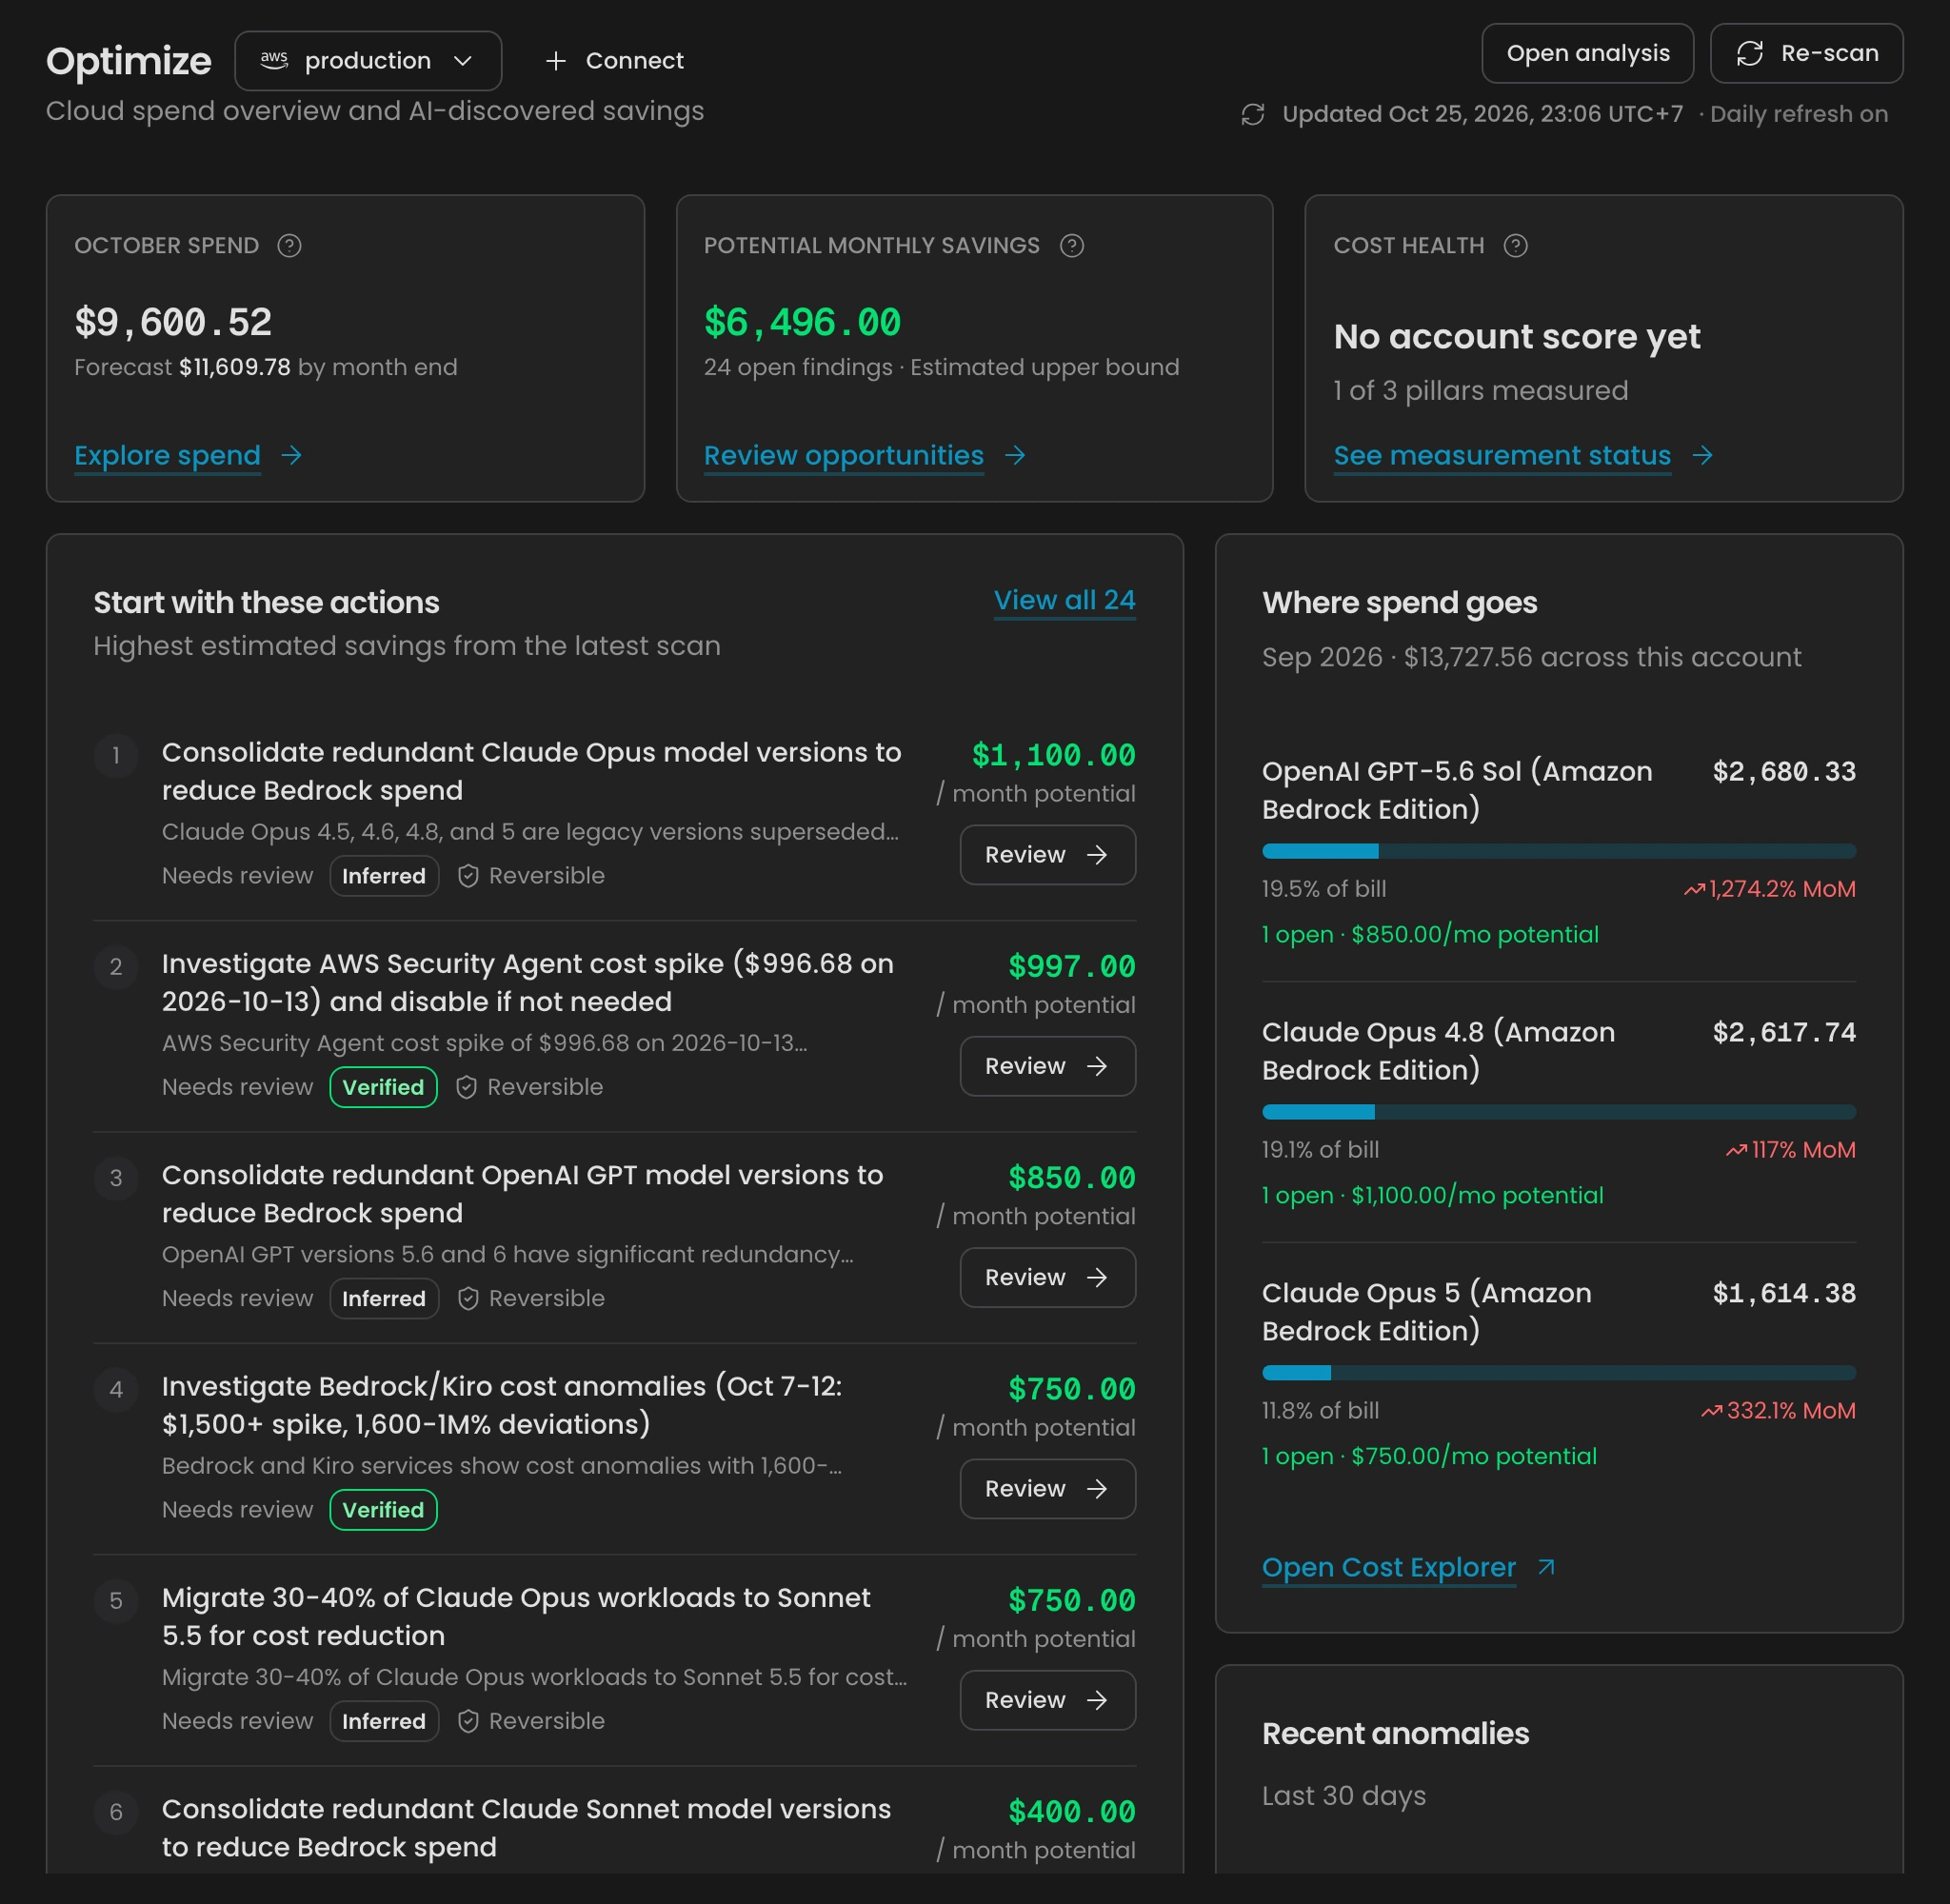The image size is (1950, 1904).
Task: Click the Re-scan button
Action: [1806, 53]
